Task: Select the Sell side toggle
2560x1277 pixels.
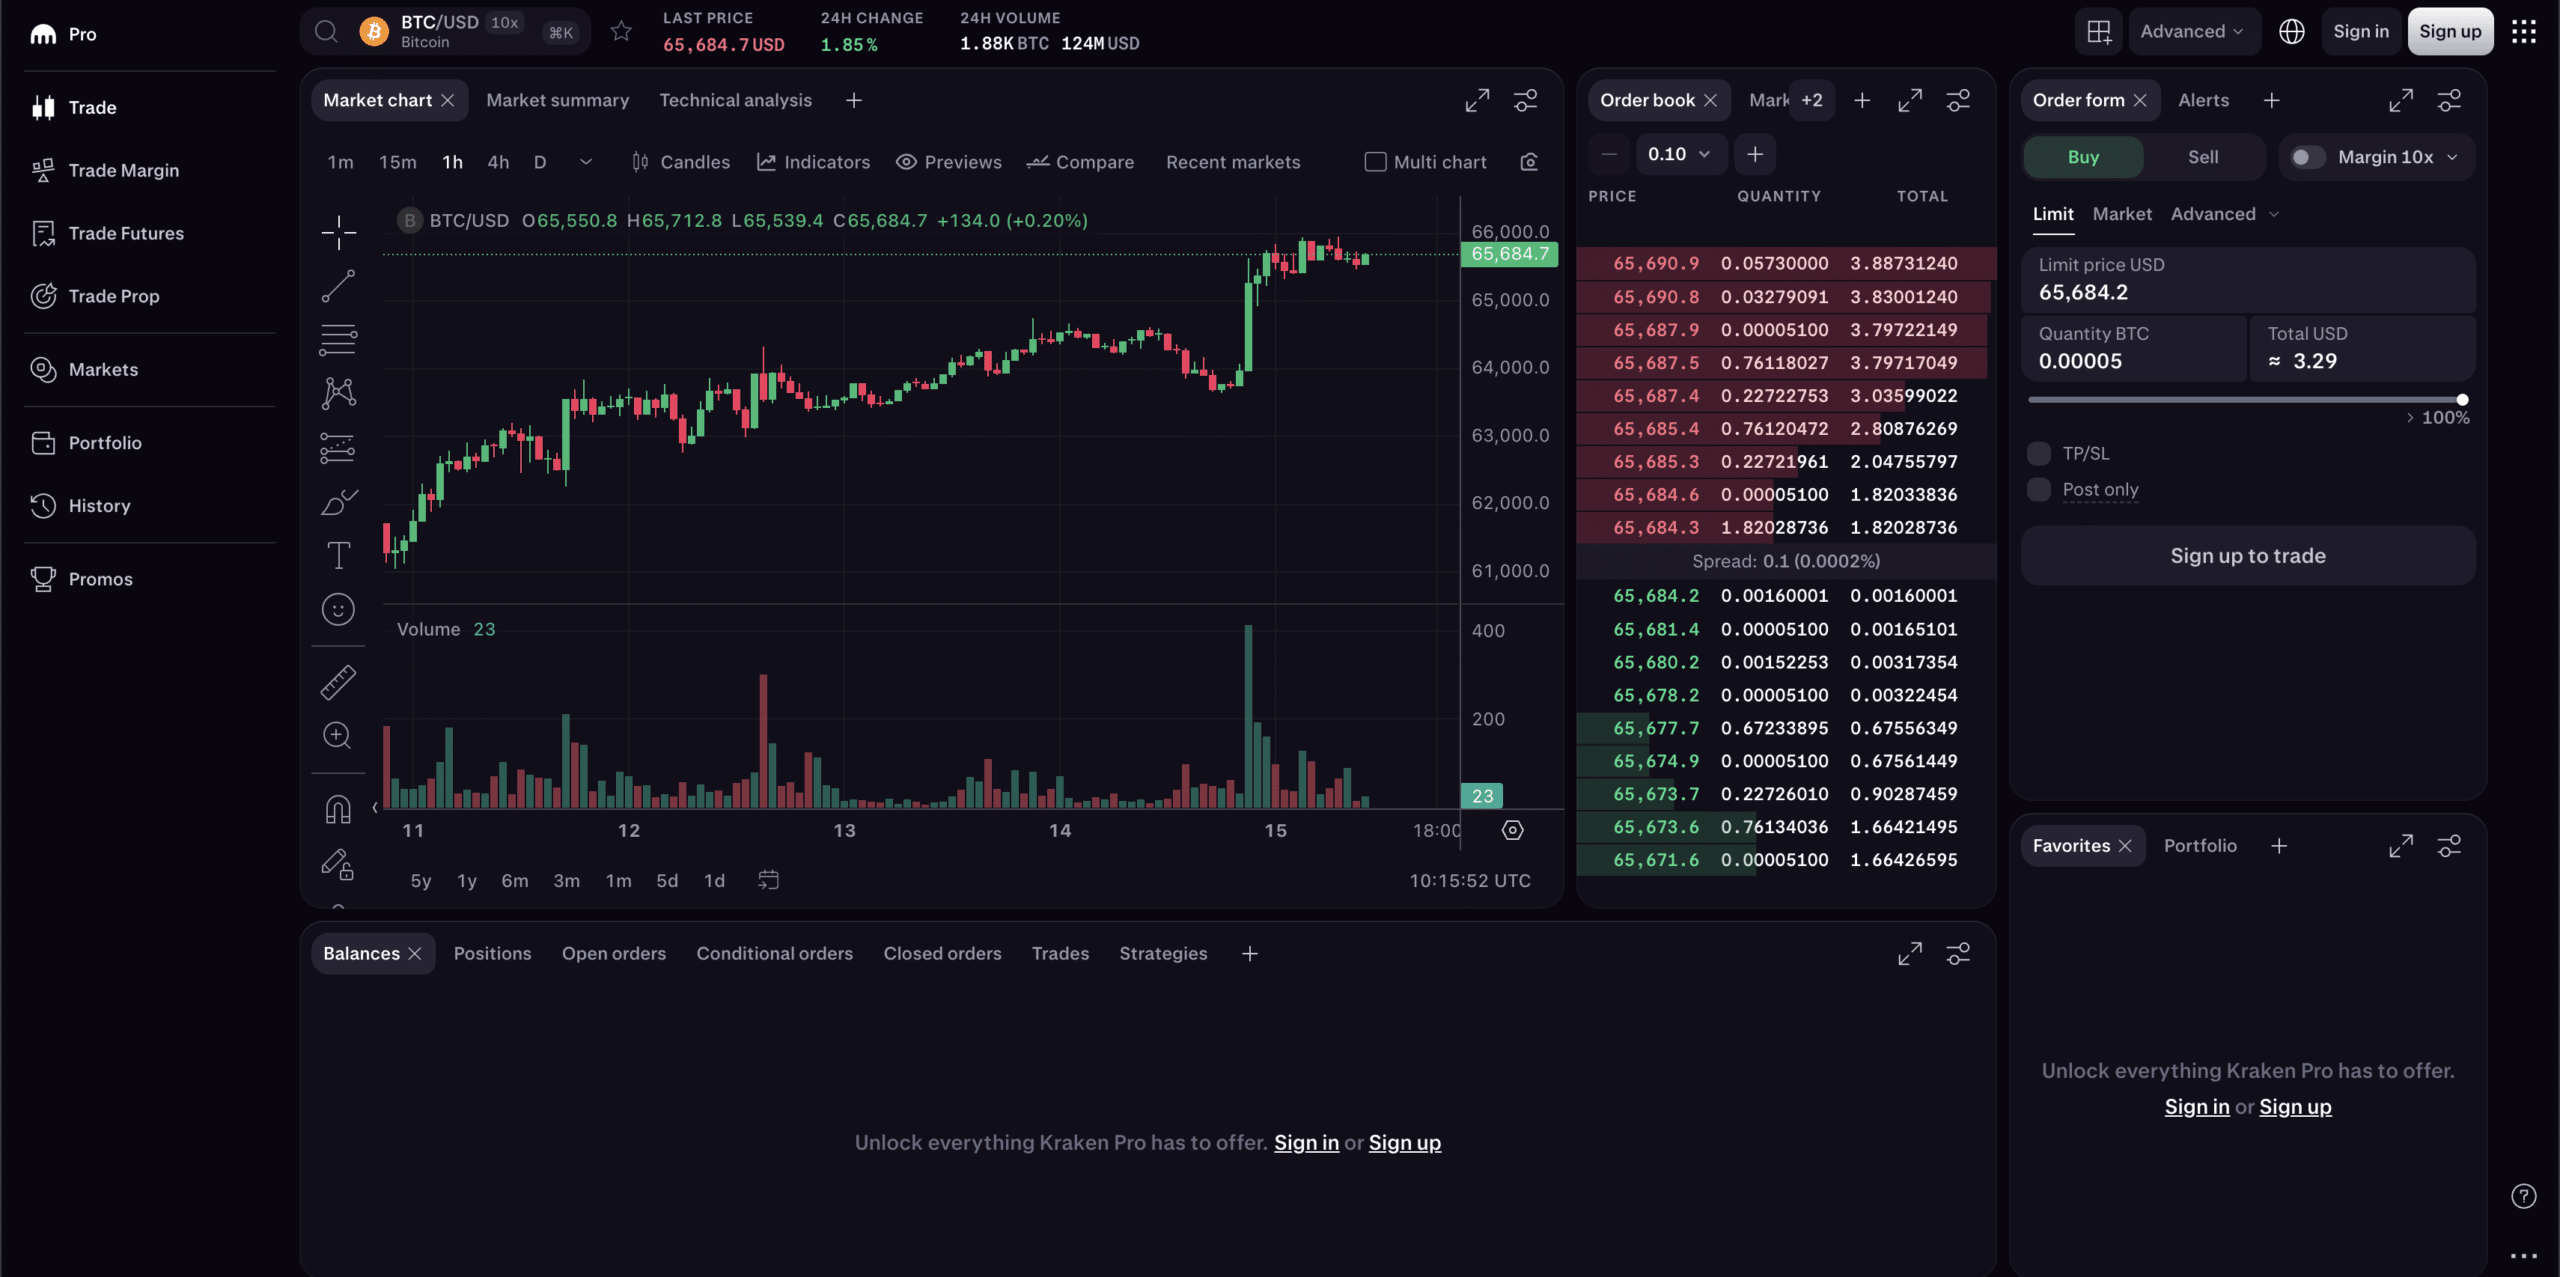Action: click(x=2203, y=157)
